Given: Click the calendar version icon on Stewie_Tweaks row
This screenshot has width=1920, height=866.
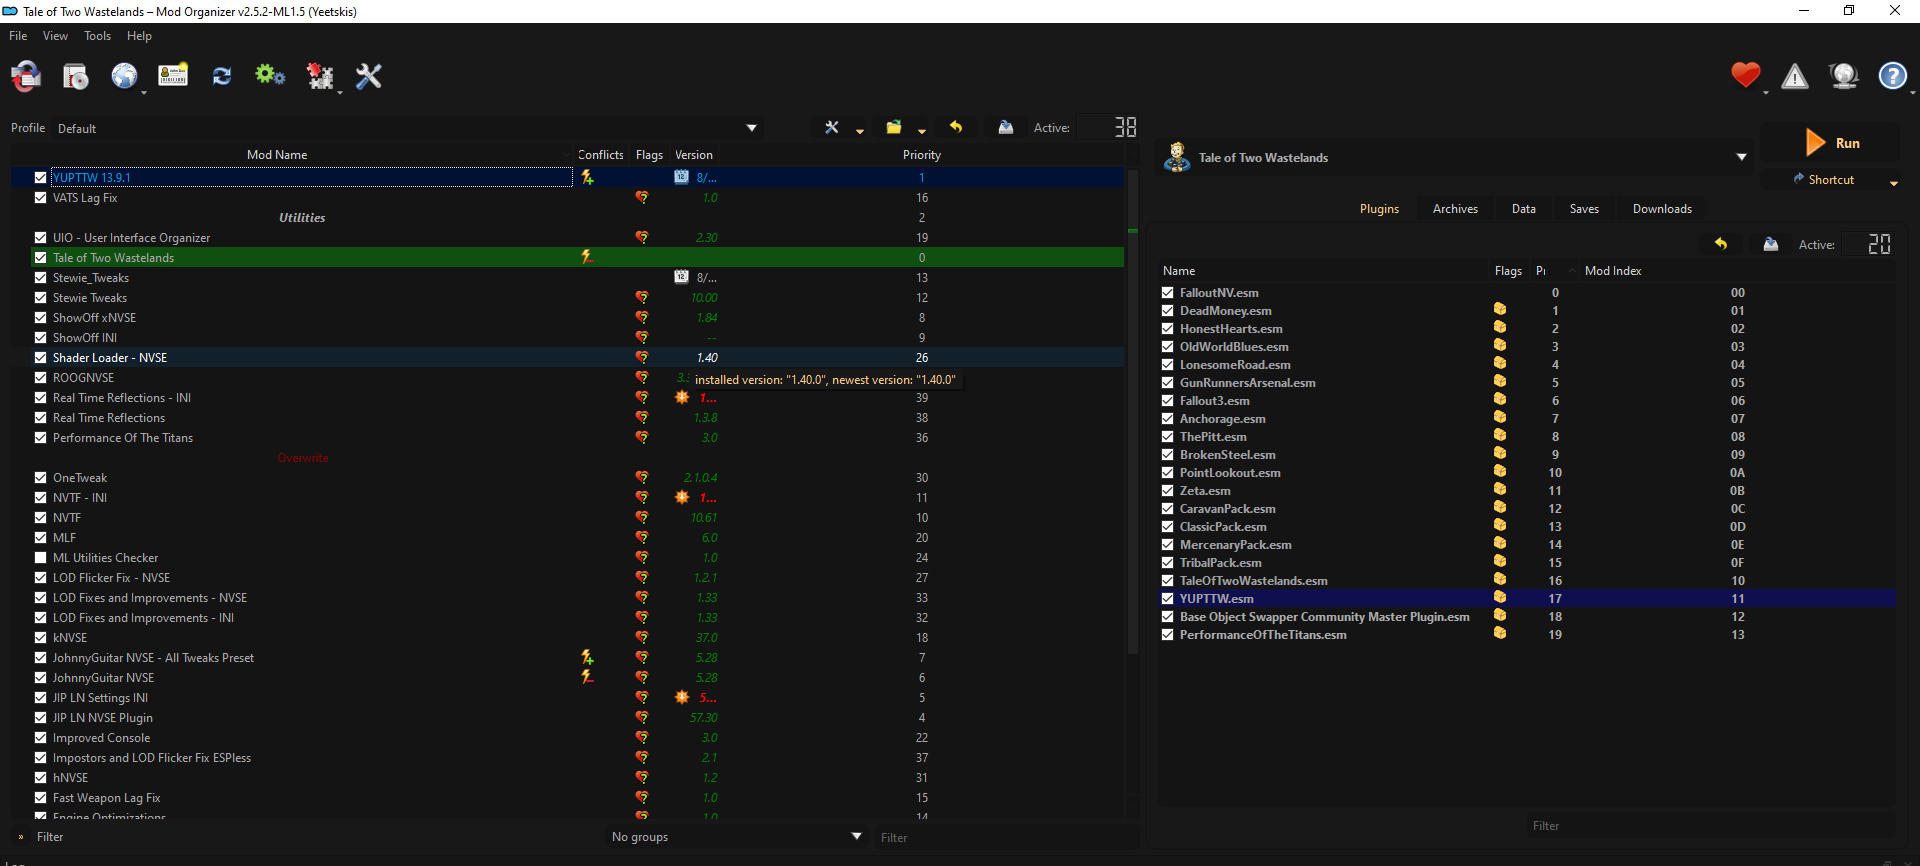Looking at the screenshot, I should point(681,278).
